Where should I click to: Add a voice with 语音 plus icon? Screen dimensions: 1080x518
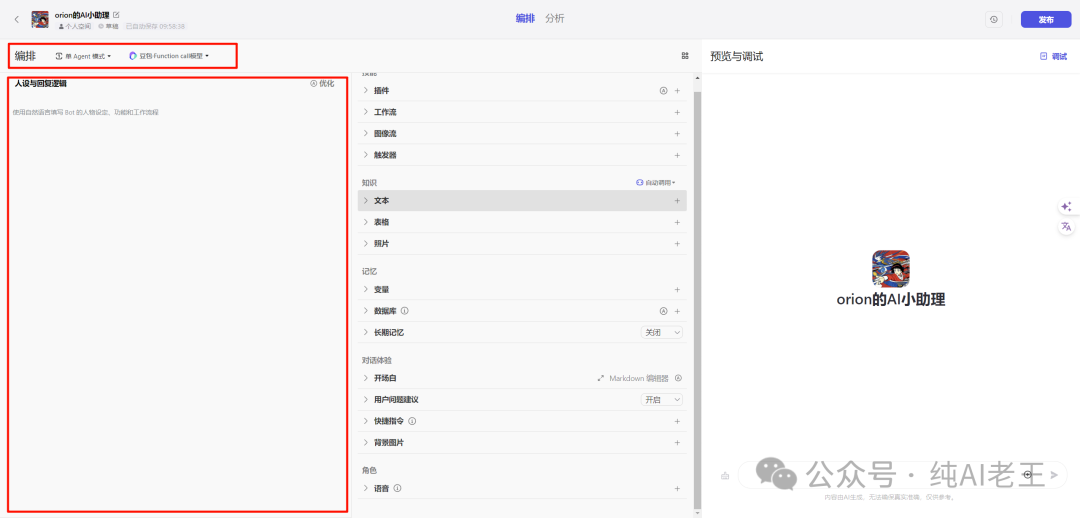click(x=677, y=488)
